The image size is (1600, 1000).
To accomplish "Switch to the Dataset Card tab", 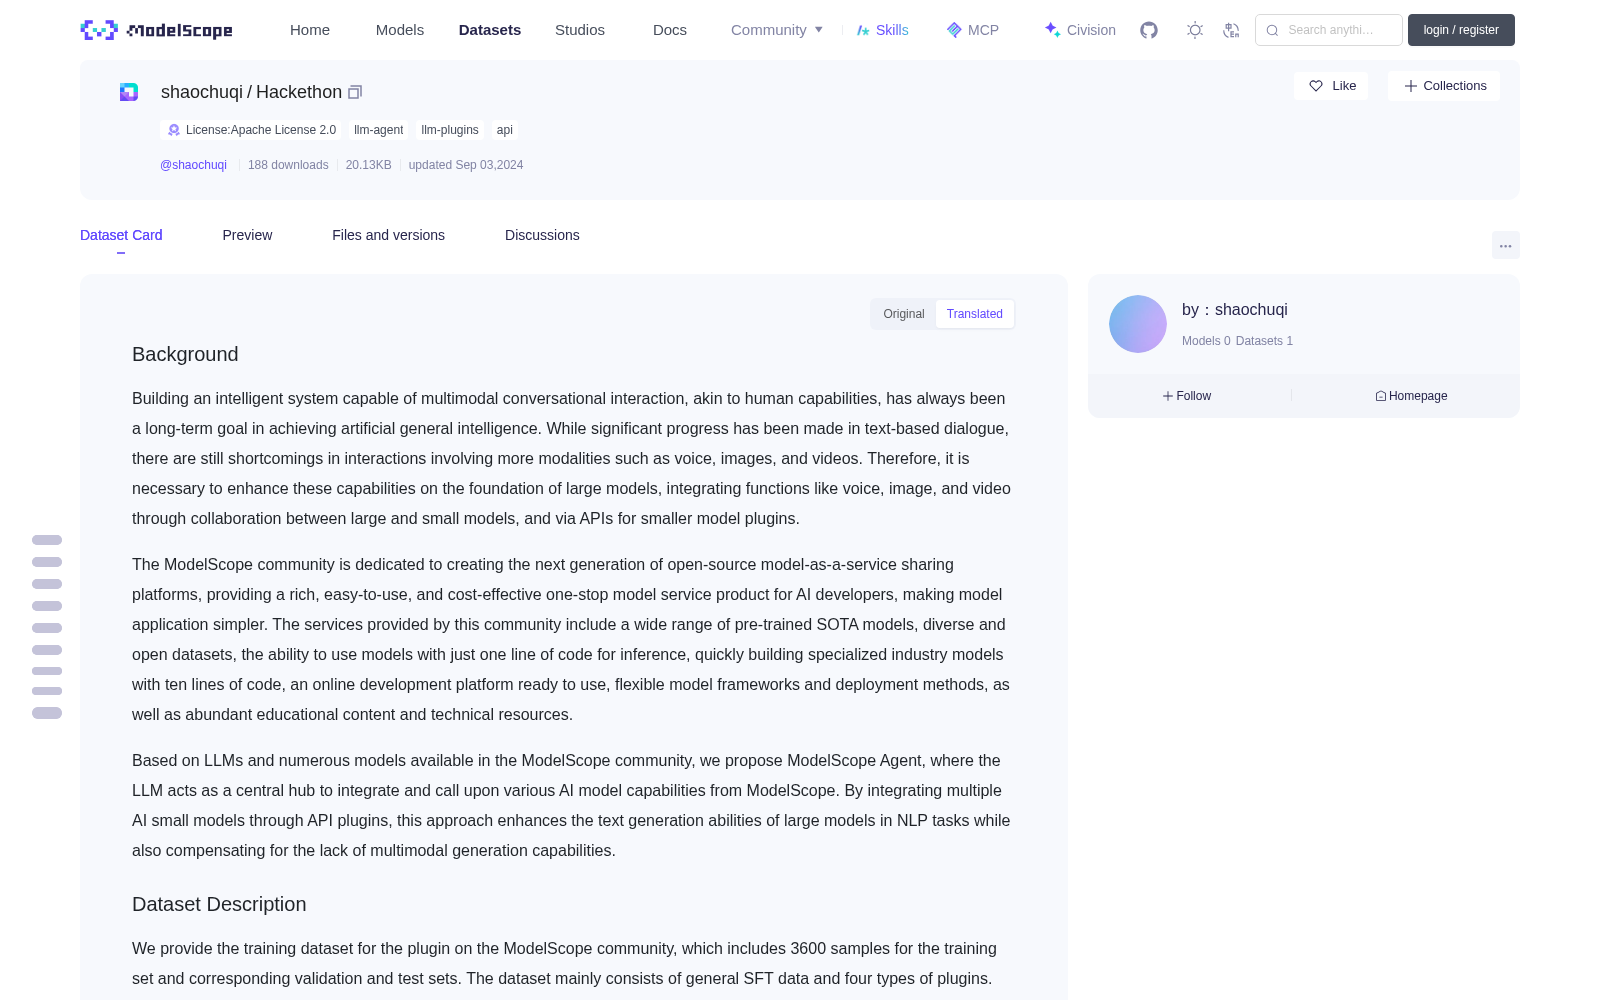I will tap(121, 235).
